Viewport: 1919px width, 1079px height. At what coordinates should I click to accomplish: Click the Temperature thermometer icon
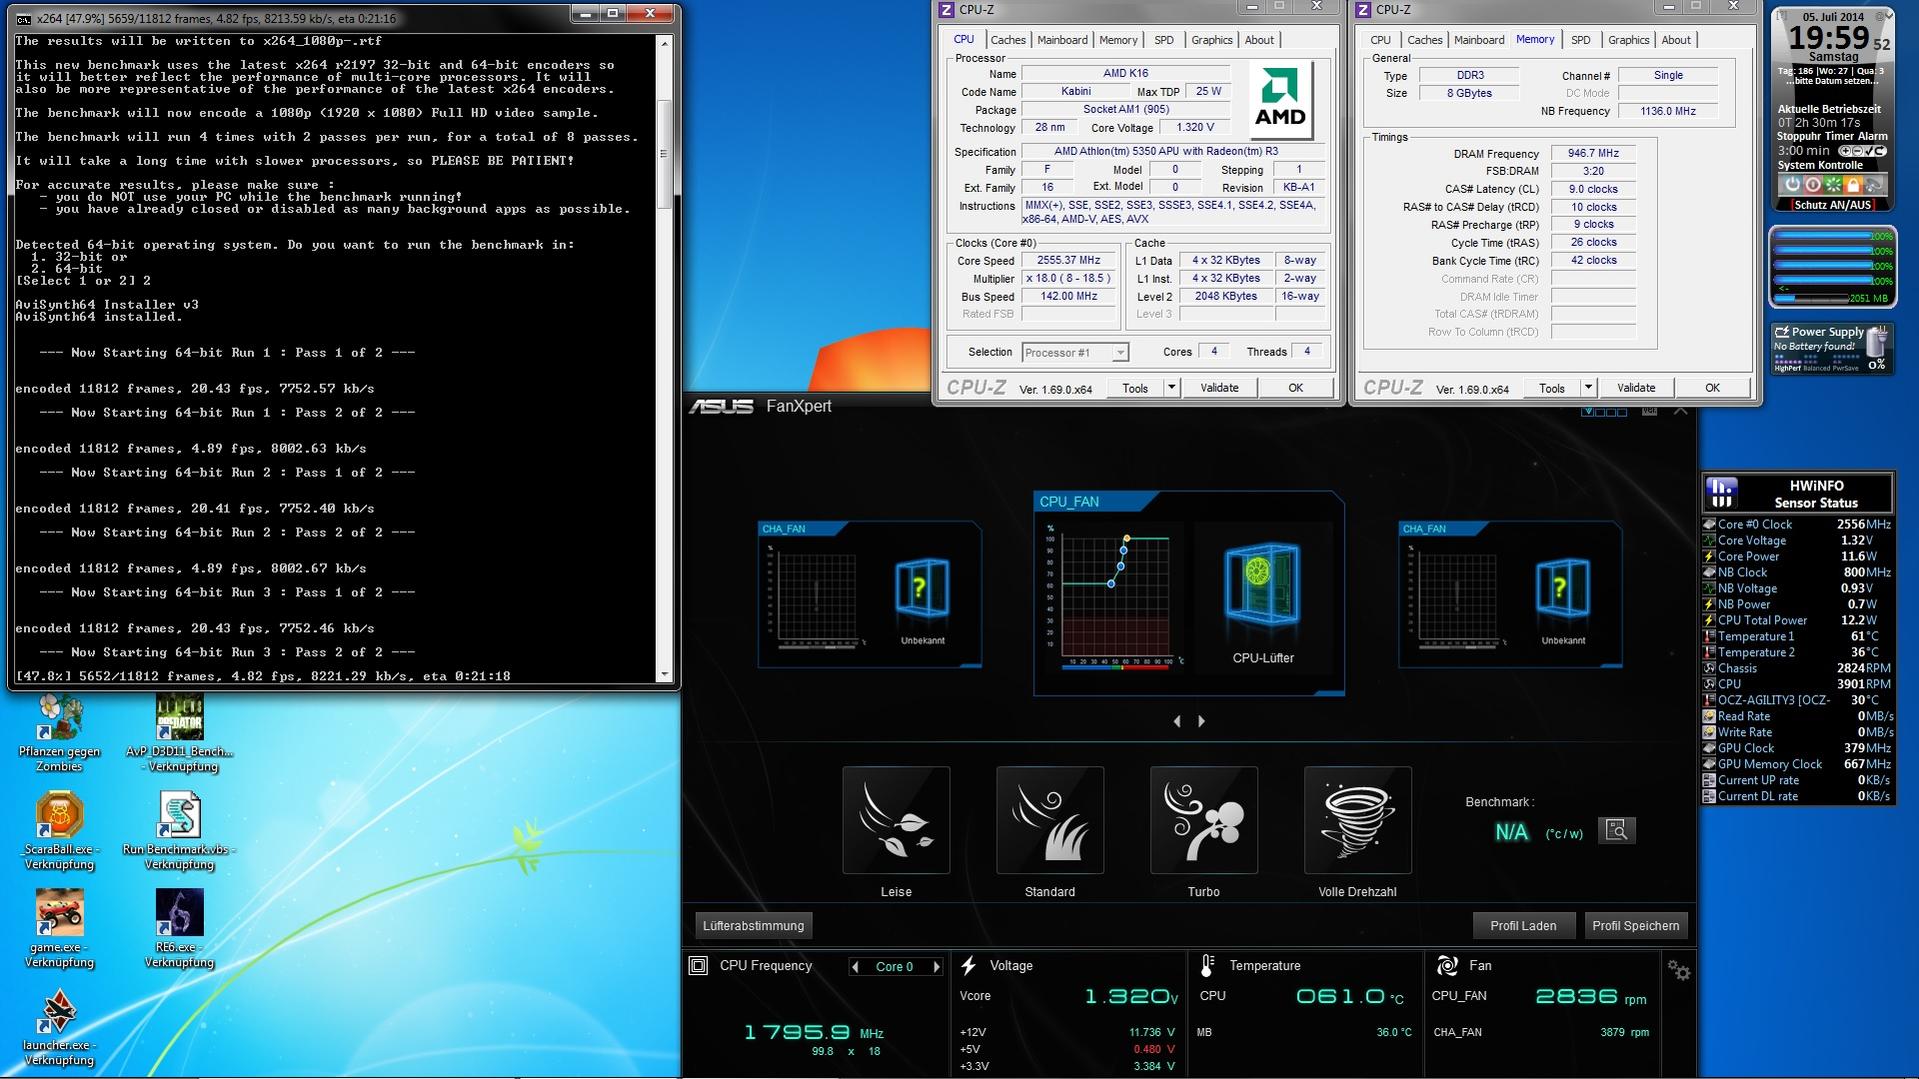click(1207, 965)
